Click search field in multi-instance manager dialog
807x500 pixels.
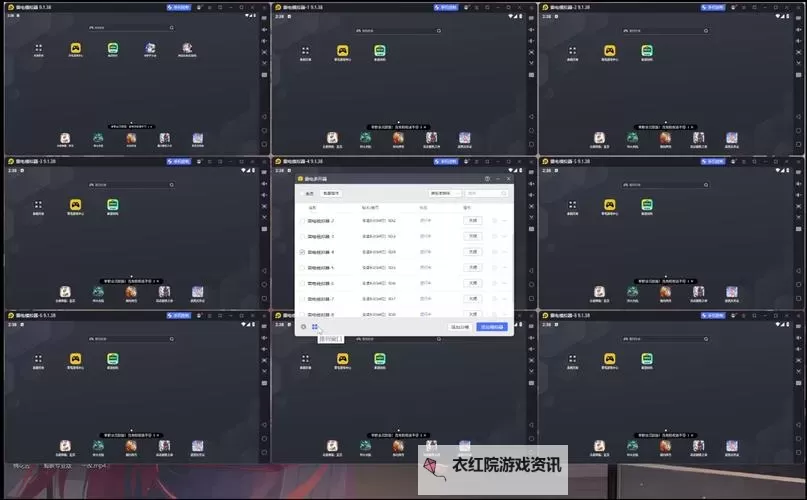click(x=486, y=193)
